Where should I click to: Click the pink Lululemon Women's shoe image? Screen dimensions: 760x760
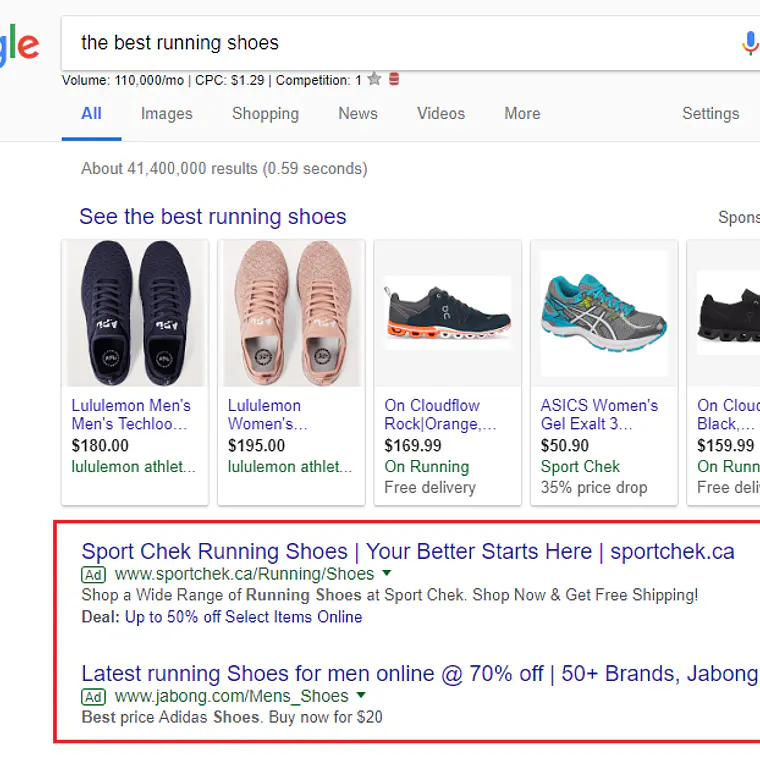coord(291,313)
